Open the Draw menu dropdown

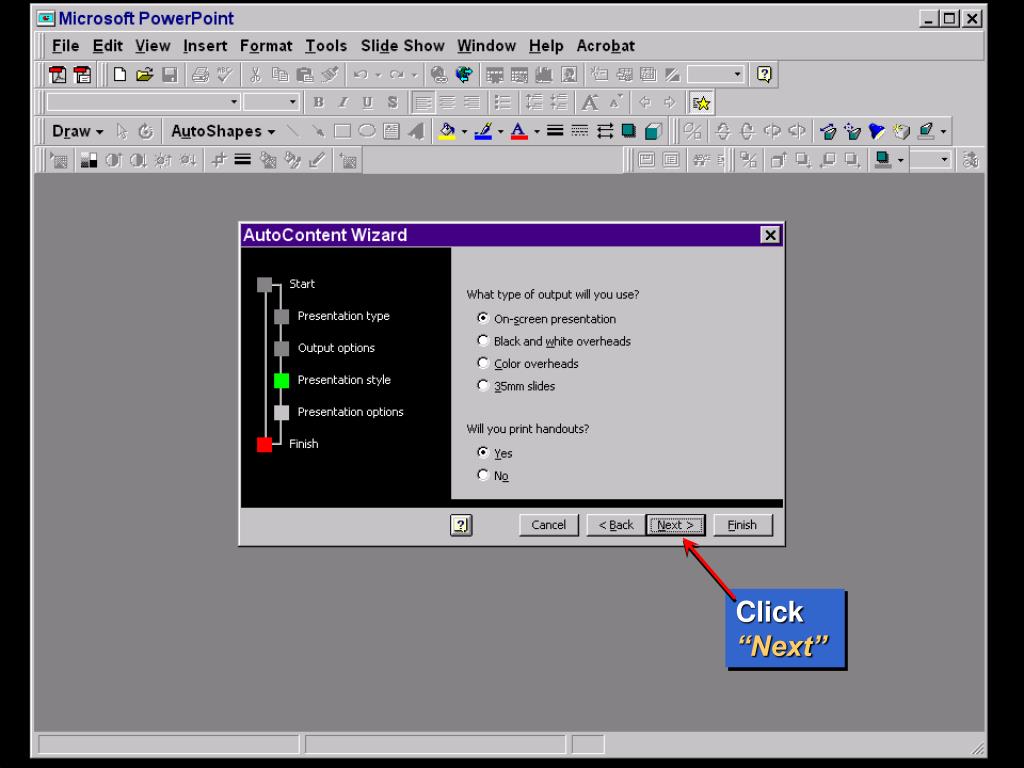[77, 131]
